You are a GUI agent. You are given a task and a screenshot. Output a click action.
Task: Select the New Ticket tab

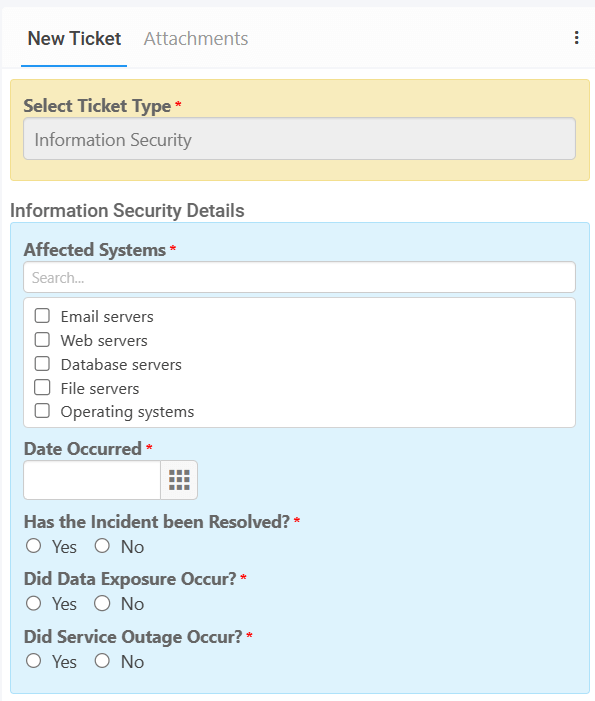pos(74,38)
